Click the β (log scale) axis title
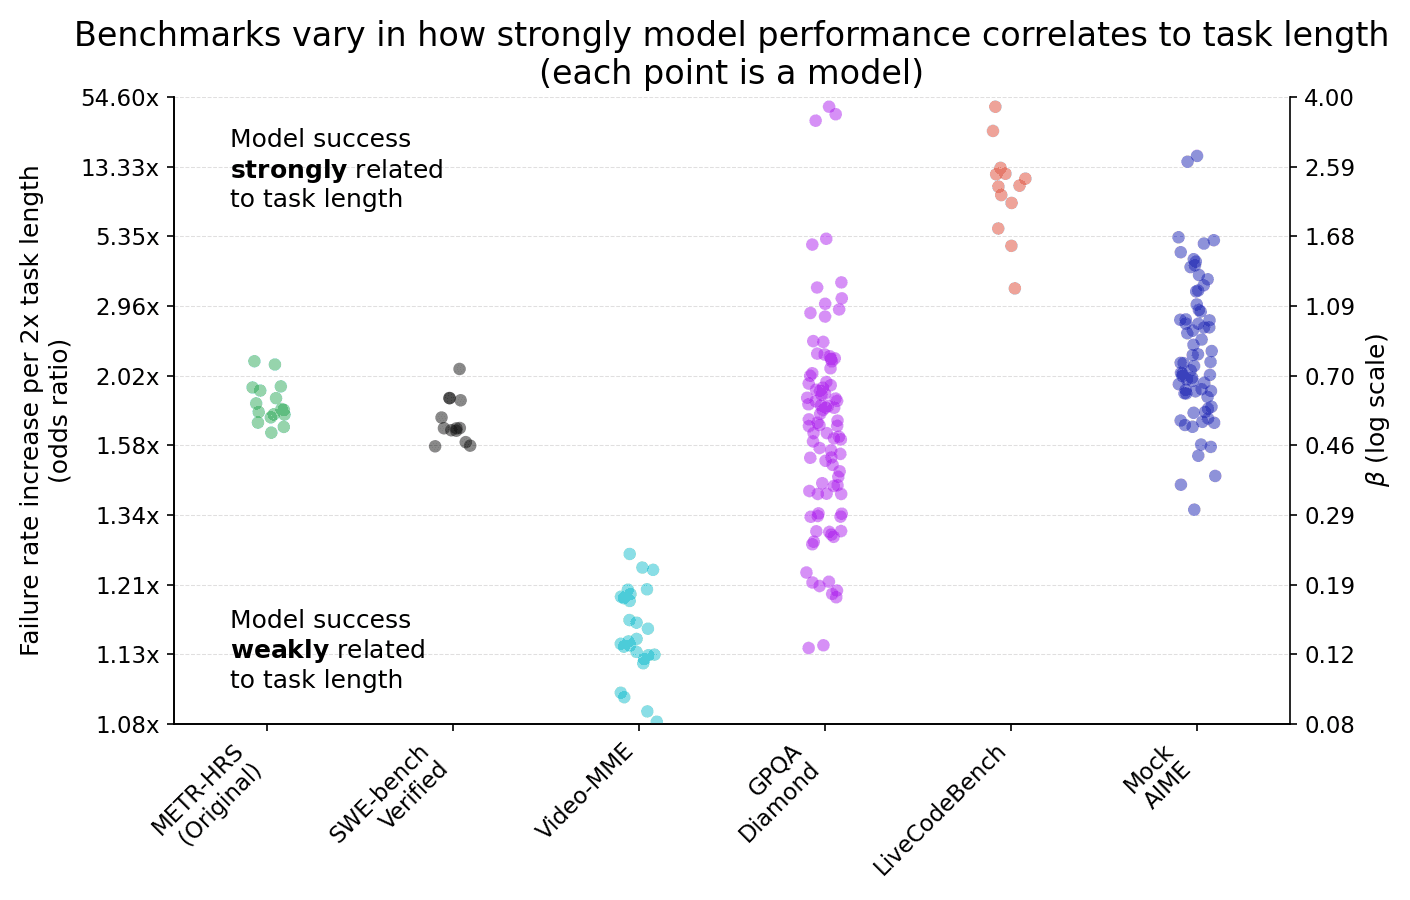The width and height of the screenshot is (1410, 900). (1378, 411)
